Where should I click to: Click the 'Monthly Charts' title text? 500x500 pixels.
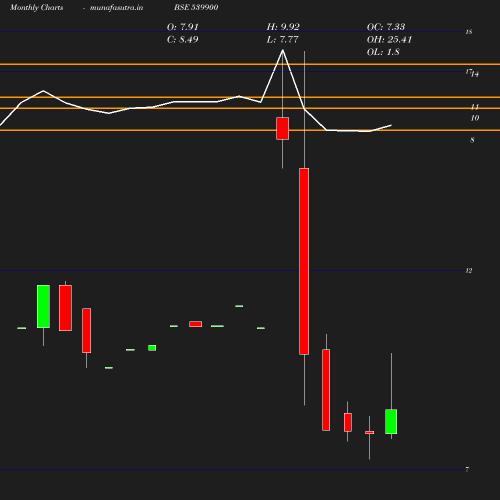(x=37, y=7)
